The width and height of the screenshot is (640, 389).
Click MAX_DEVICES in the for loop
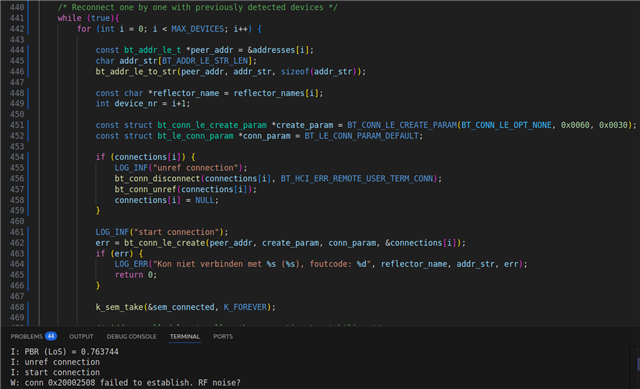(x=198, y=29)
